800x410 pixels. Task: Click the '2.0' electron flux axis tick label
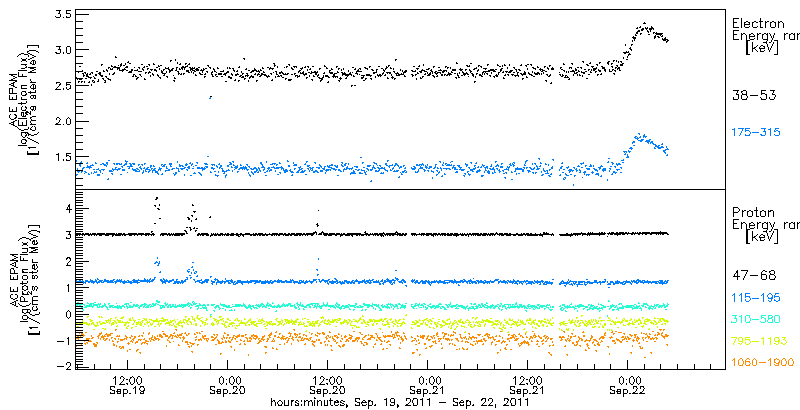coord(63,121)
